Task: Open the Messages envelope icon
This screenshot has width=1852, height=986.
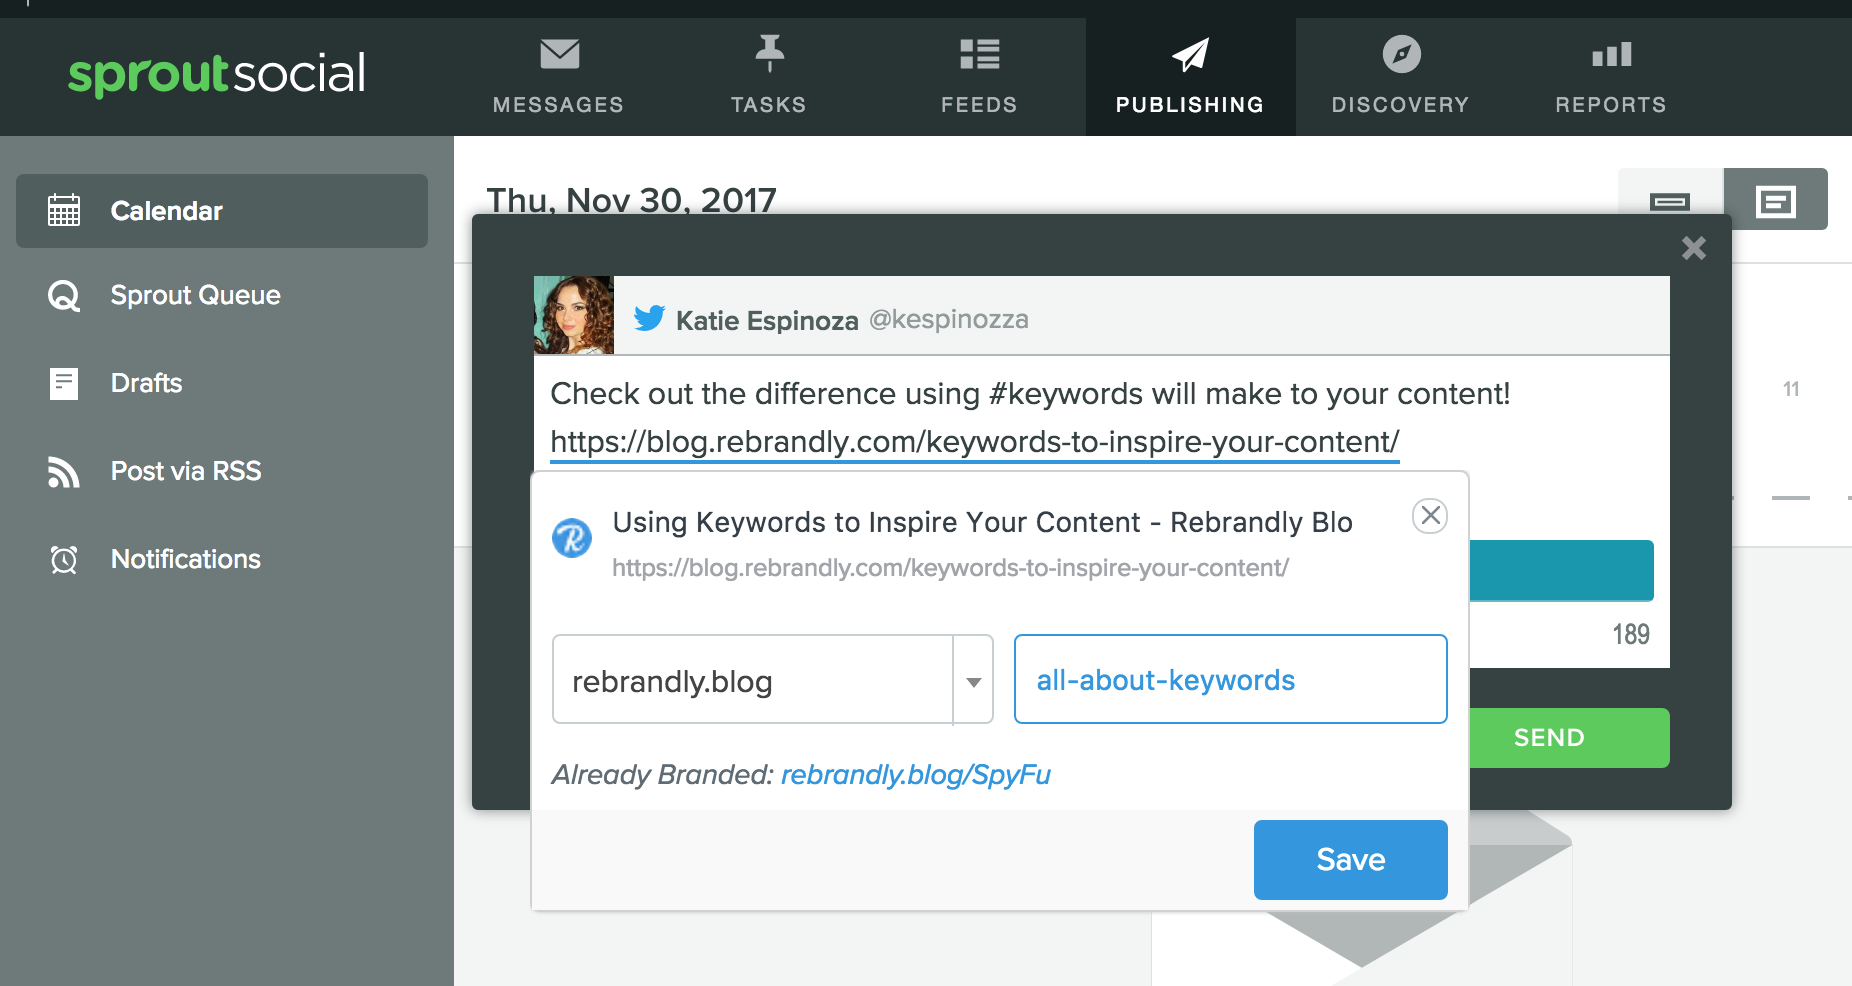Action: [x=559, y=54]
